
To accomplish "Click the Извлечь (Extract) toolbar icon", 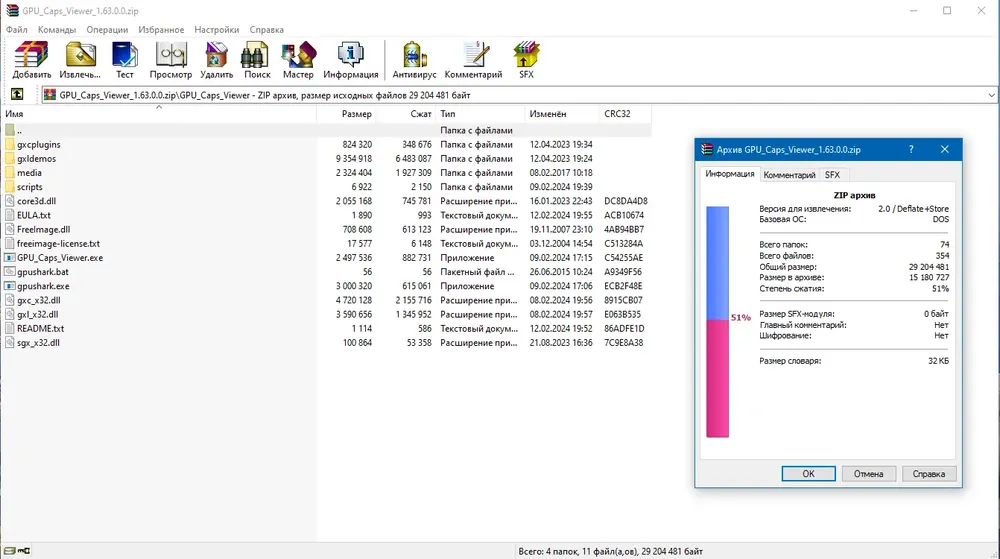I will 80,60.
